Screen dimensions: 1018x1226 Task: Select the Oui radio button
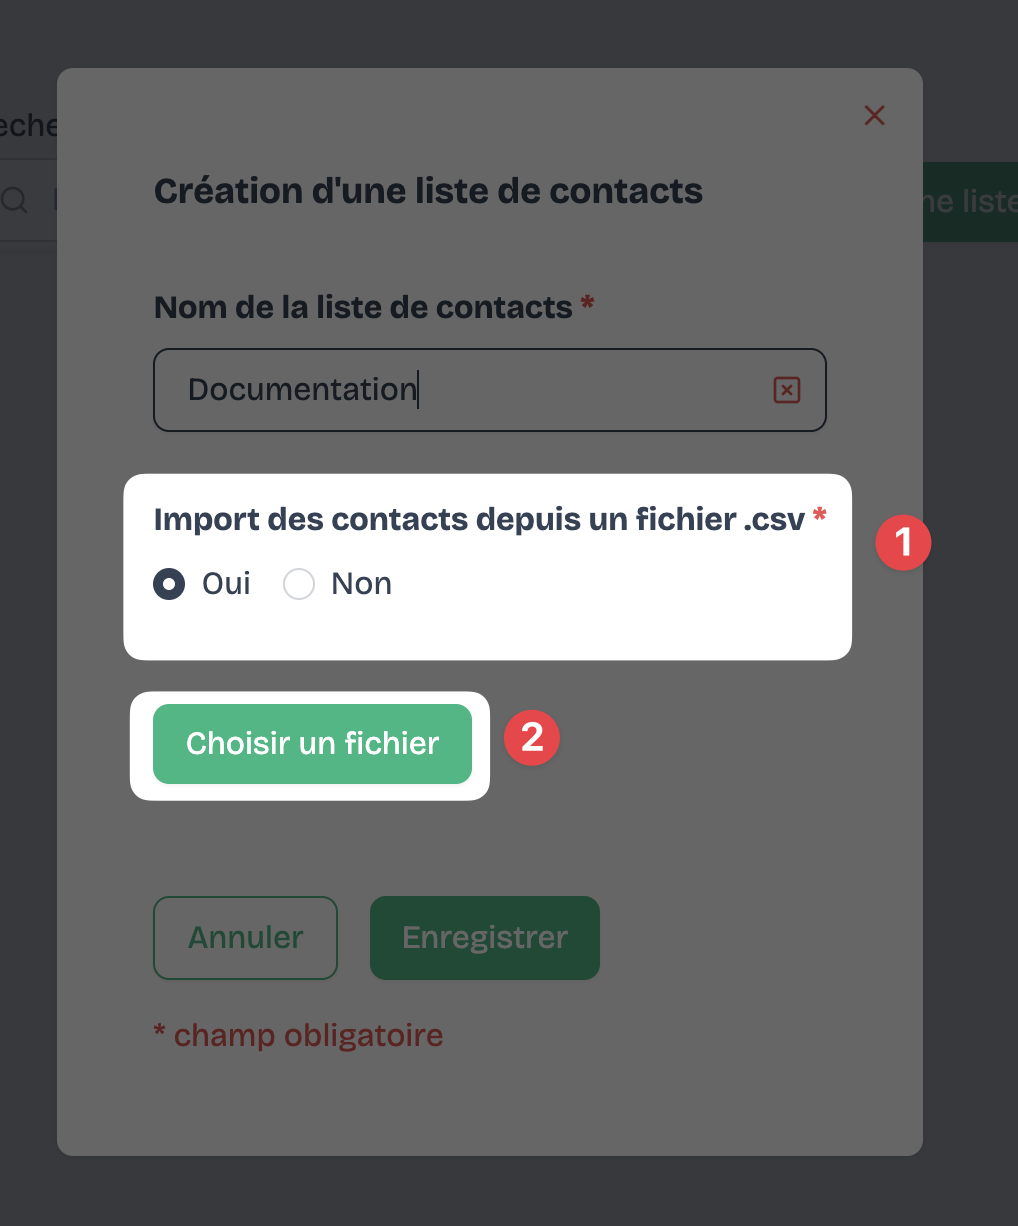(x=169, y=584)
